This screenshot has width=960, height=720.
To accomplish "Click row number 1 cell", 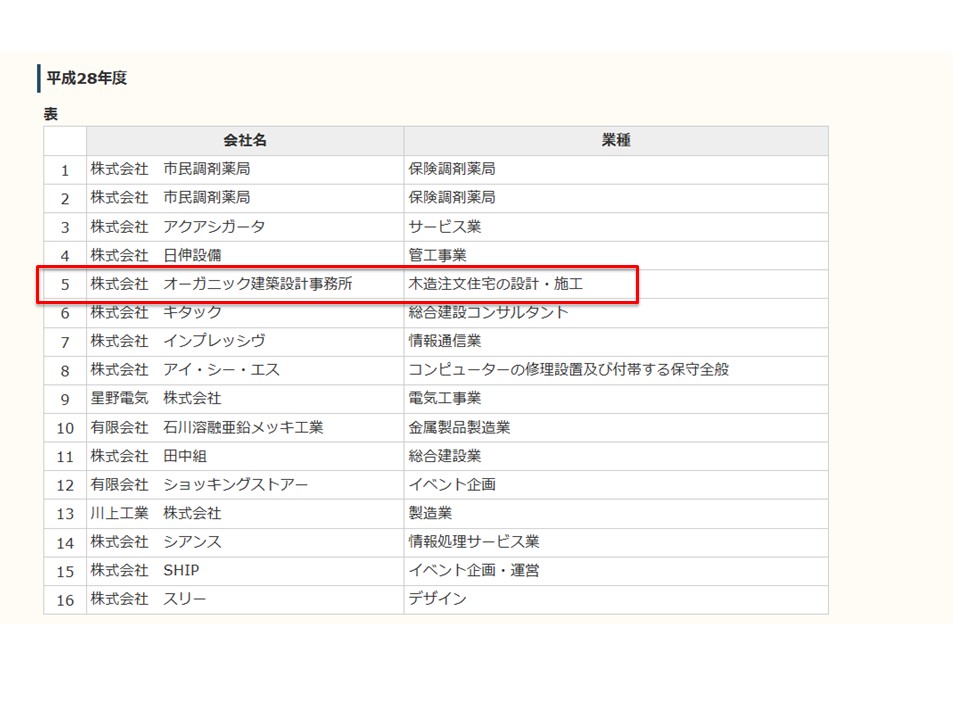I will (65, 170).
